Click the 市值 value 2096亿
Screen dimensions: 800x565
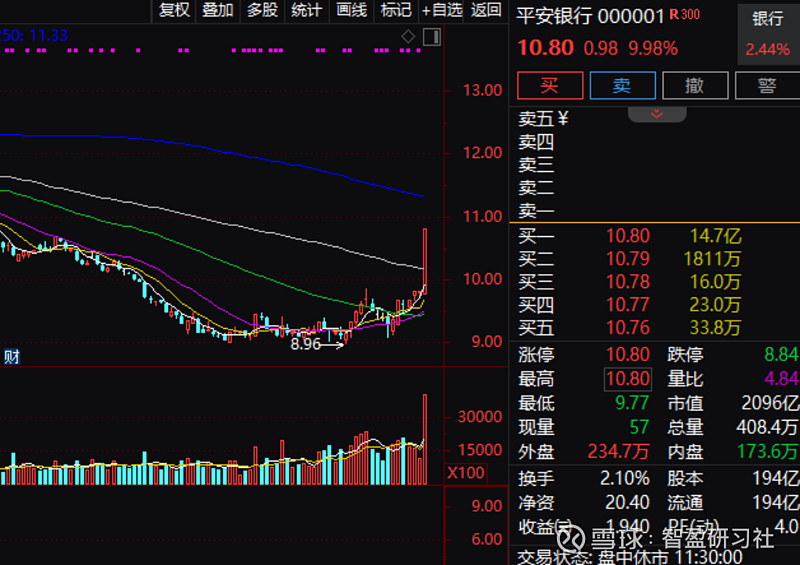770,403
